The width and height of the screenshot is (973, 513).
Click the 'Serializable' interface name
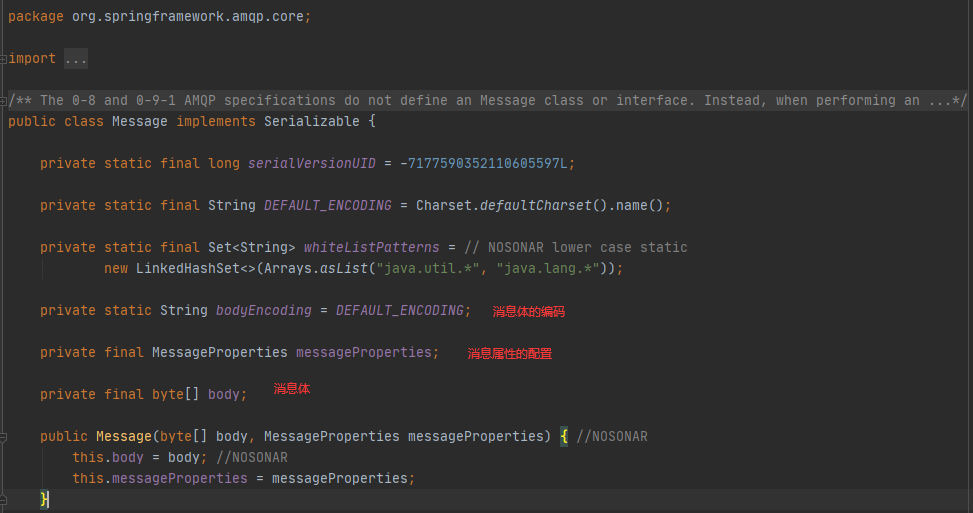tap(312, 122)
